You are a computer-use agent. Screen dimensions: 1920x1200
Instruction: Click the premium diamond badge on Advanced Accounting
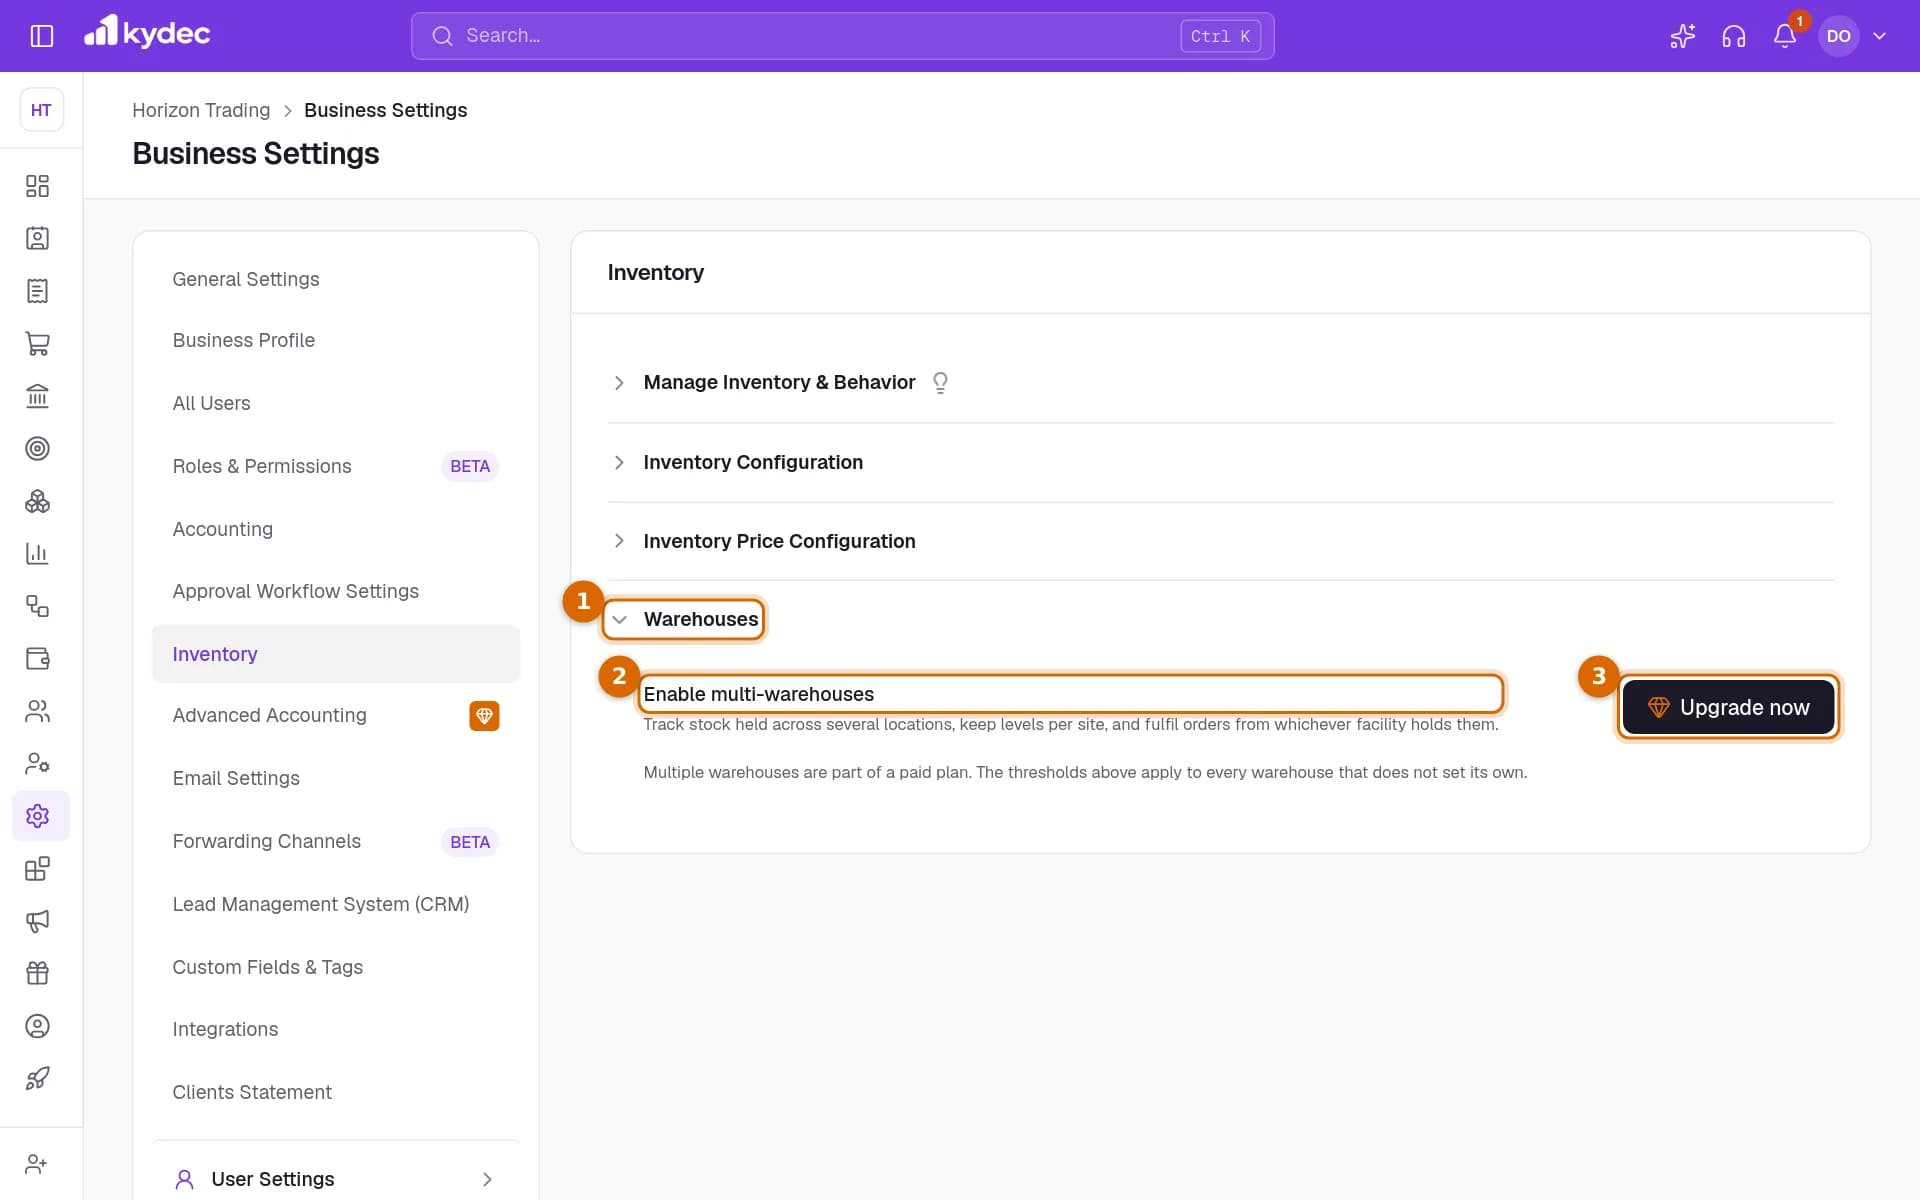click(484, 716)
